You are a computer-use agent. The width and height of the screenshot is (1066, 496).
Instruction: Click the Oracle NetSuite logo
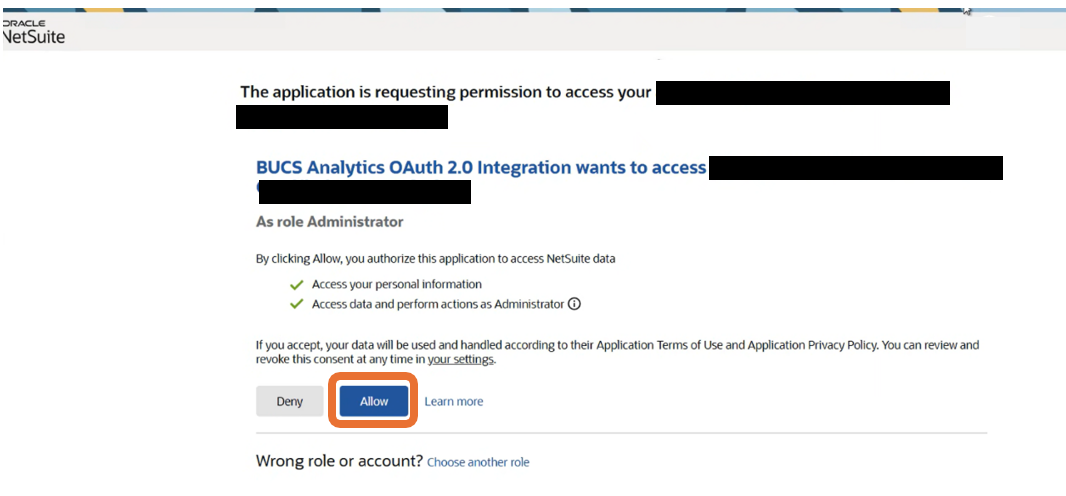[x=32, y=33]
